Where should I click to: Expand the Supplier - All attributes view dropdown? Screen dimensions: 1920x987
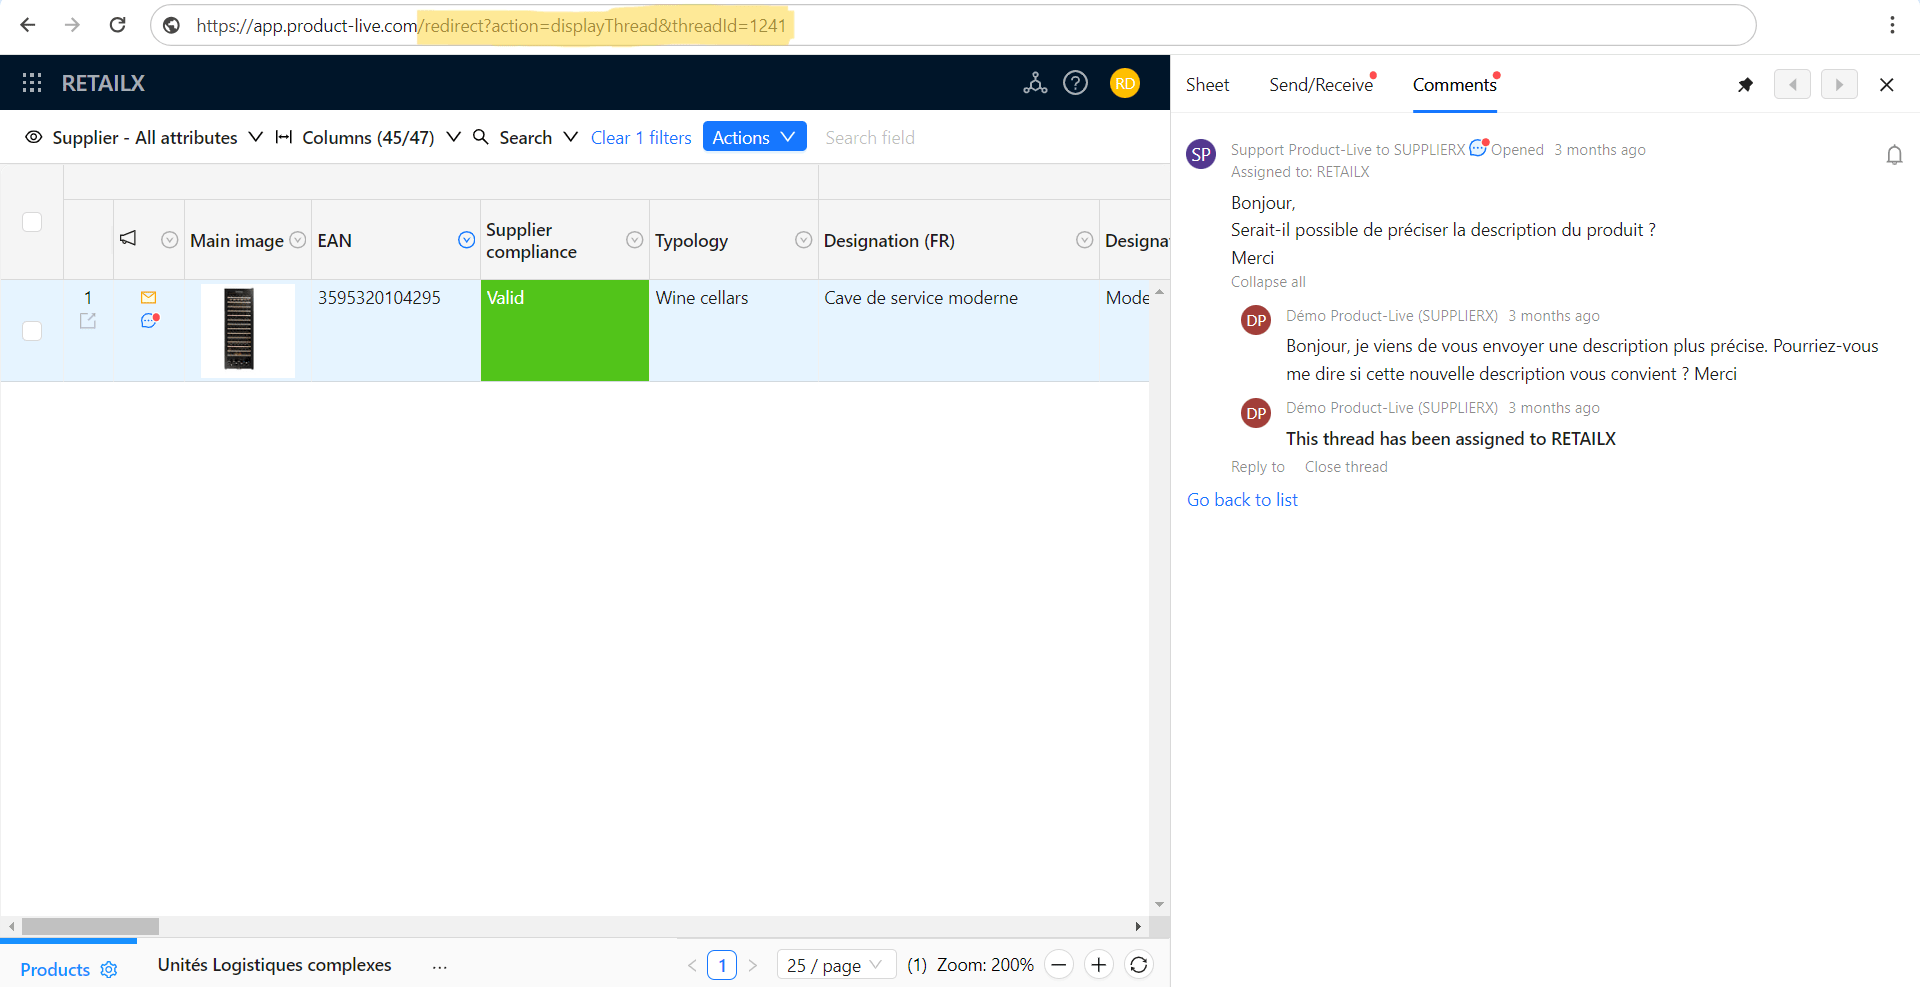pos(144,138)
